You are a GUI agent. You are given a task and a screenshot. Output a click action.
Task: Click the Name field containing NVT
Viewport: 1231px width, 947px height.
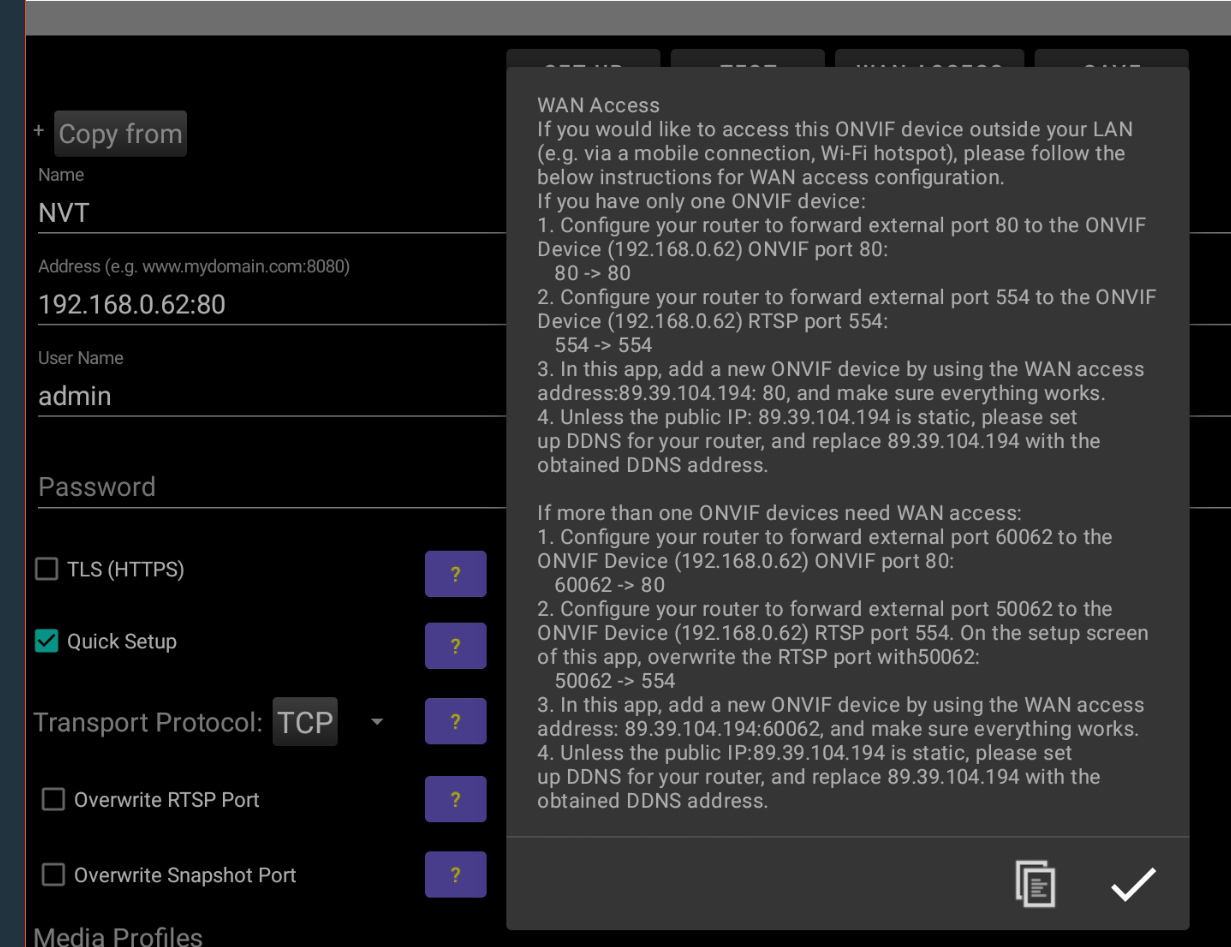pyautogui.click(x=270, y=213)
